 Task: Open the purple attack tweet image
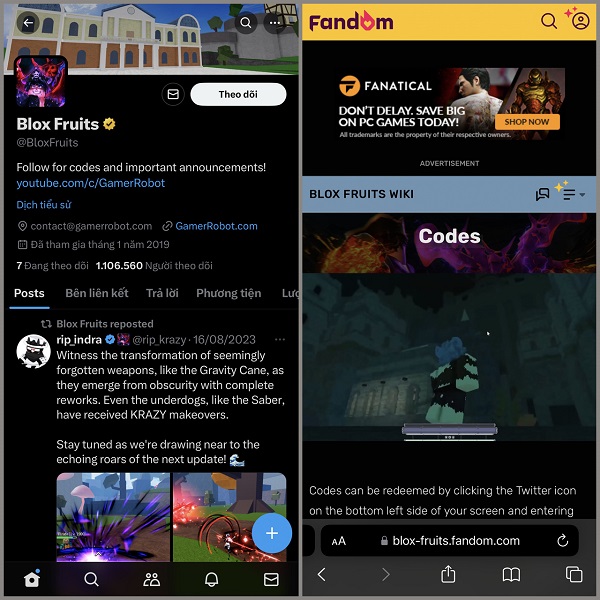pyautogui.click(x=113, y=517)
